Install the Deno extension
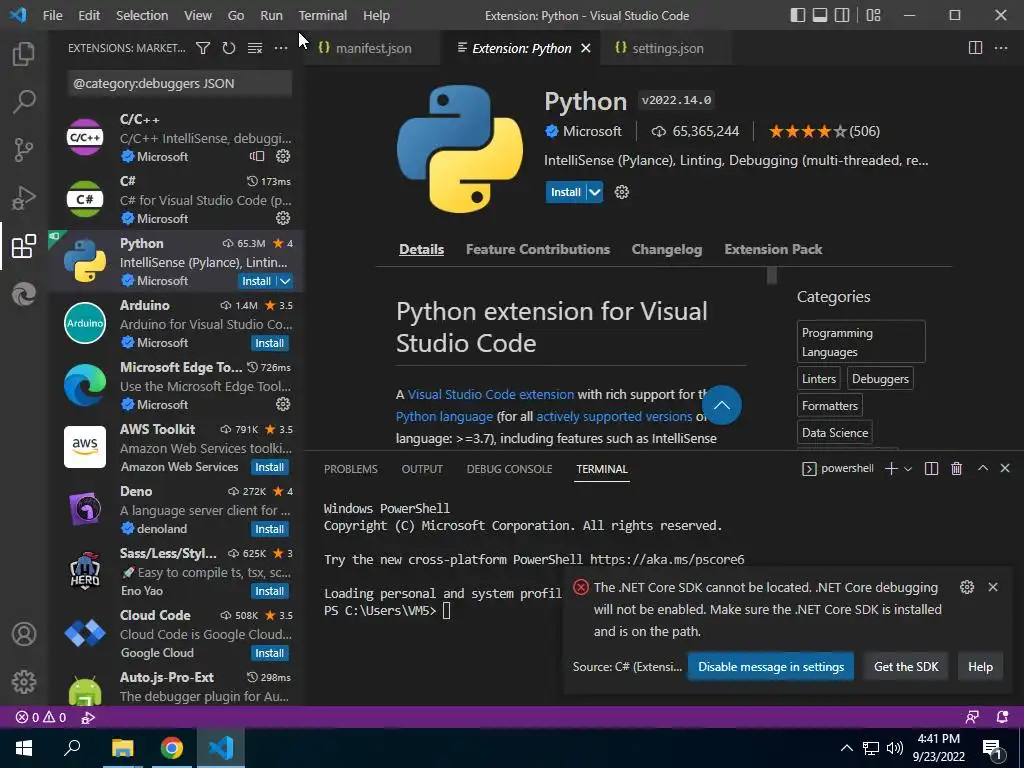The image size is (1024, 768). point(270,529)
